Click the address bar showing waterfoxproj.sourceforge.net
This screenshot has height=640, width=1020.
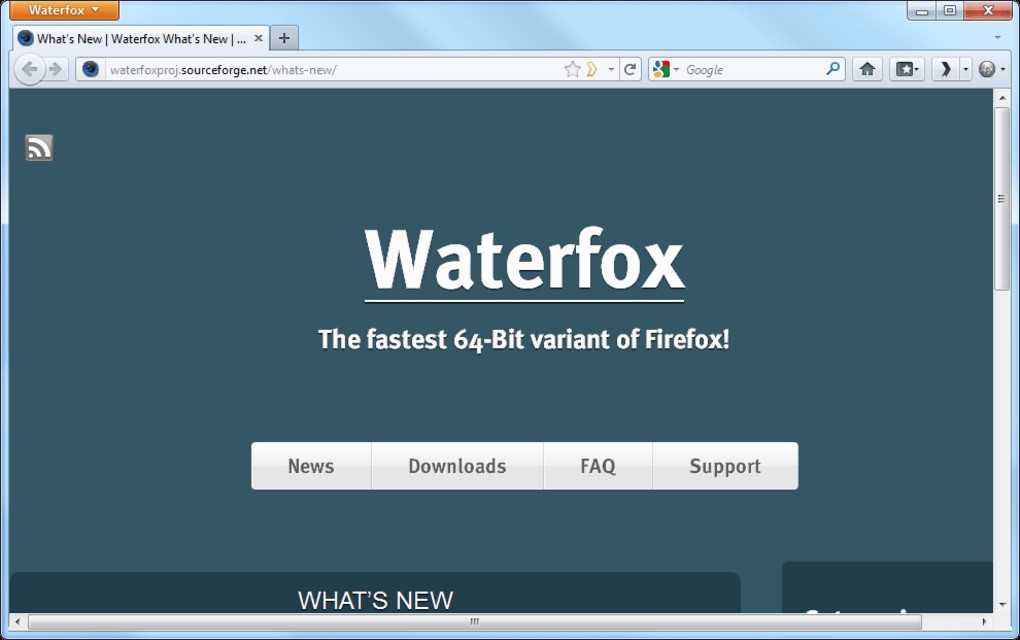300,69
